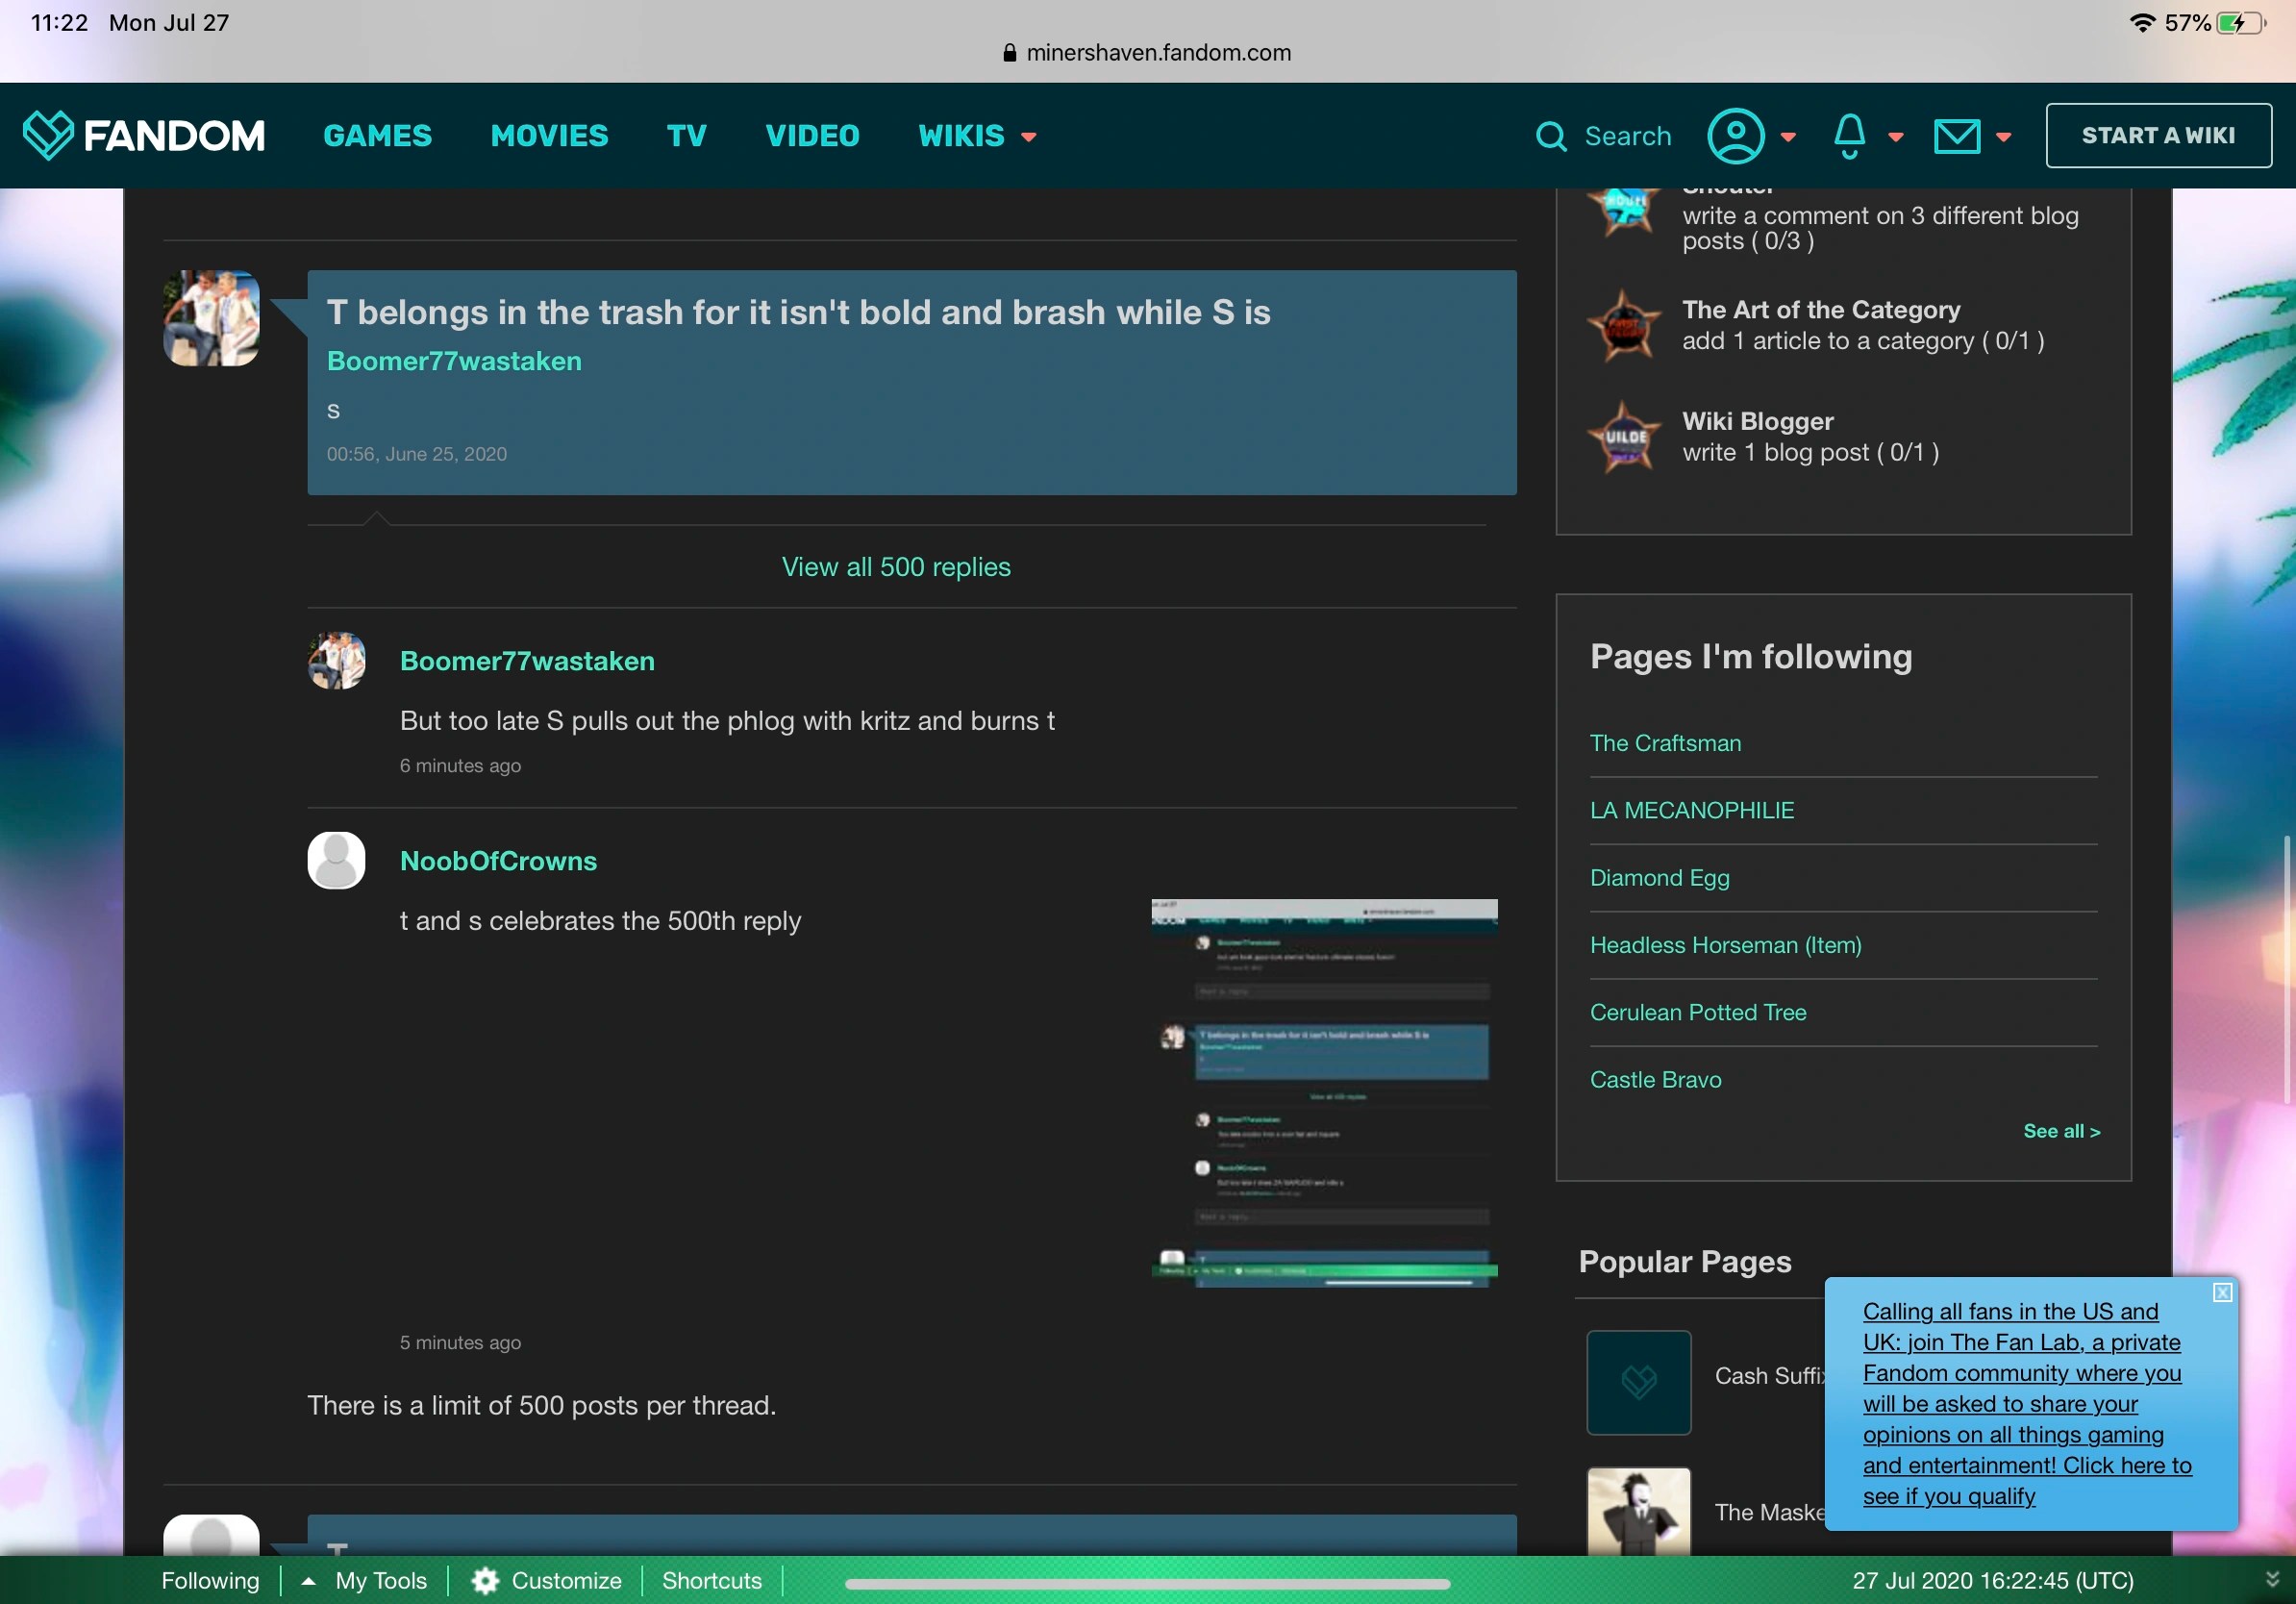Click the START A WIKI button
2296x1604 pixels.
[2157, 136]
